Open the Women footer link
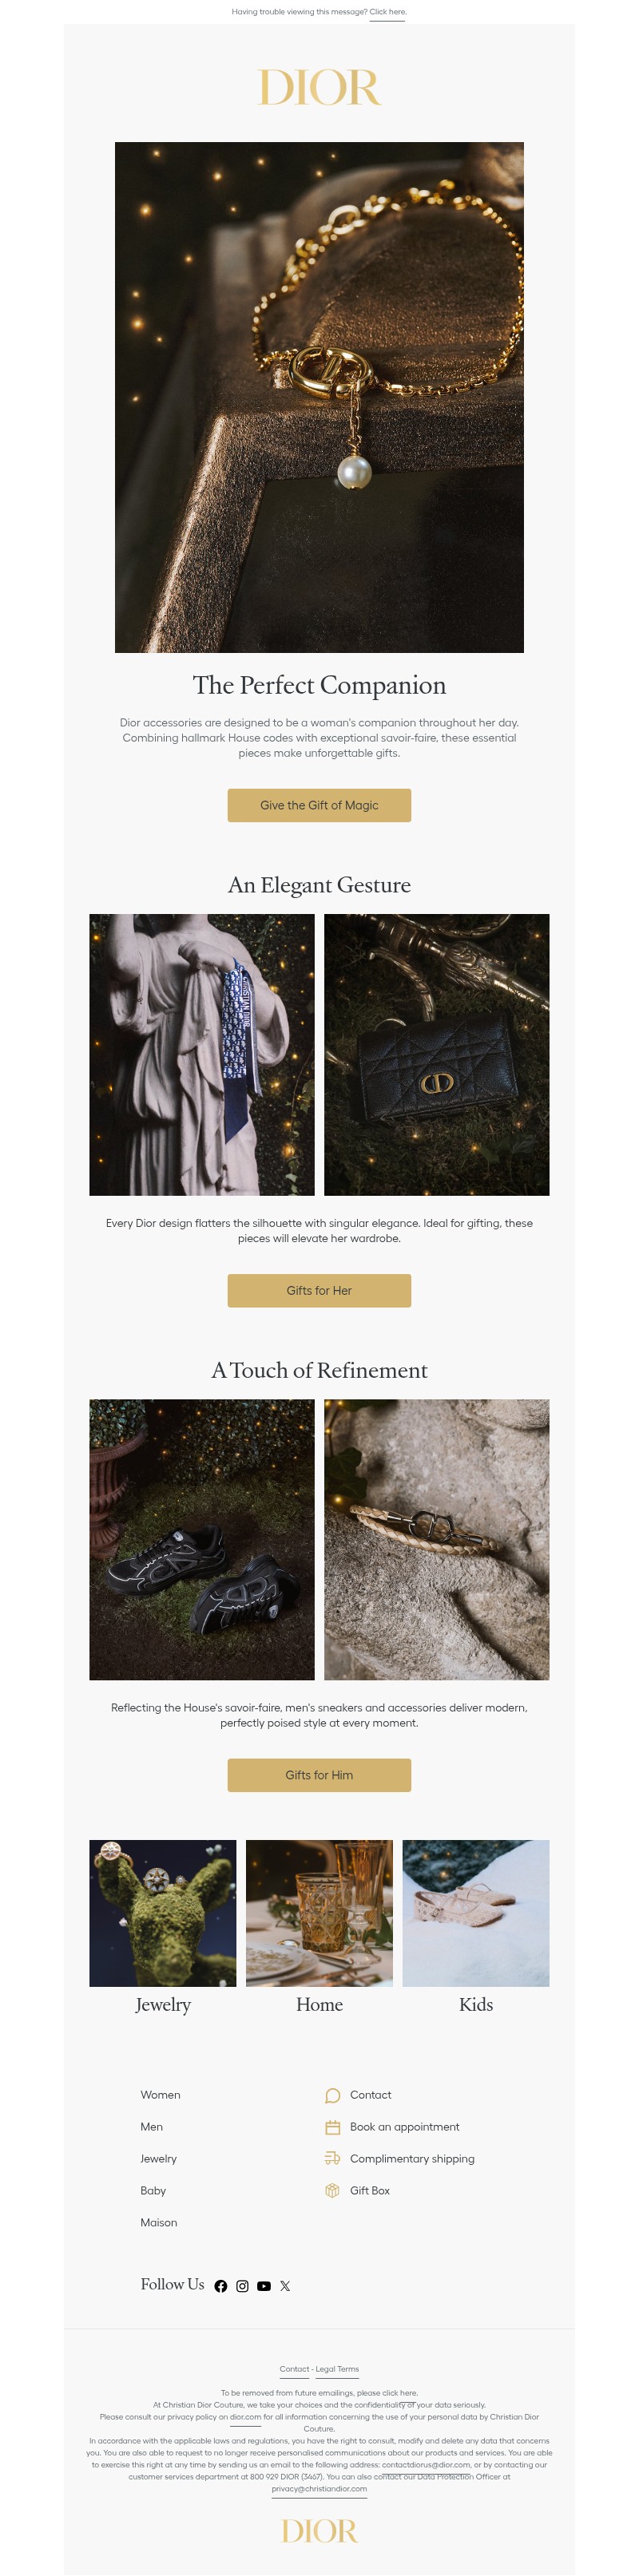This screenshot has height=2576, width=639. [160, 2095]
